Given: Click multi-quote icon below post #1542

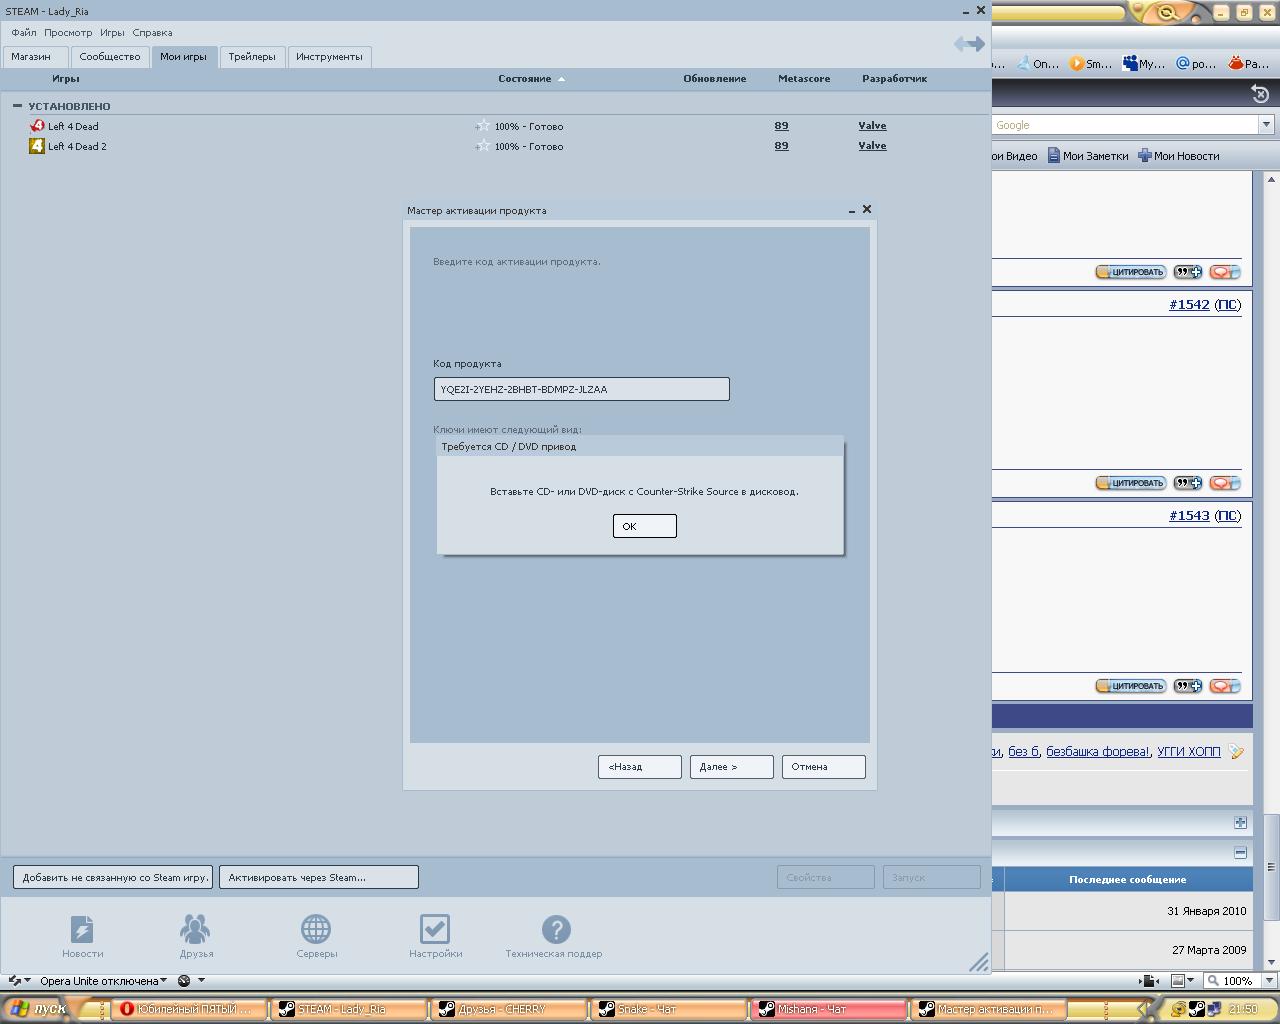Looking at the screenshot, I should click(1188, 483).
